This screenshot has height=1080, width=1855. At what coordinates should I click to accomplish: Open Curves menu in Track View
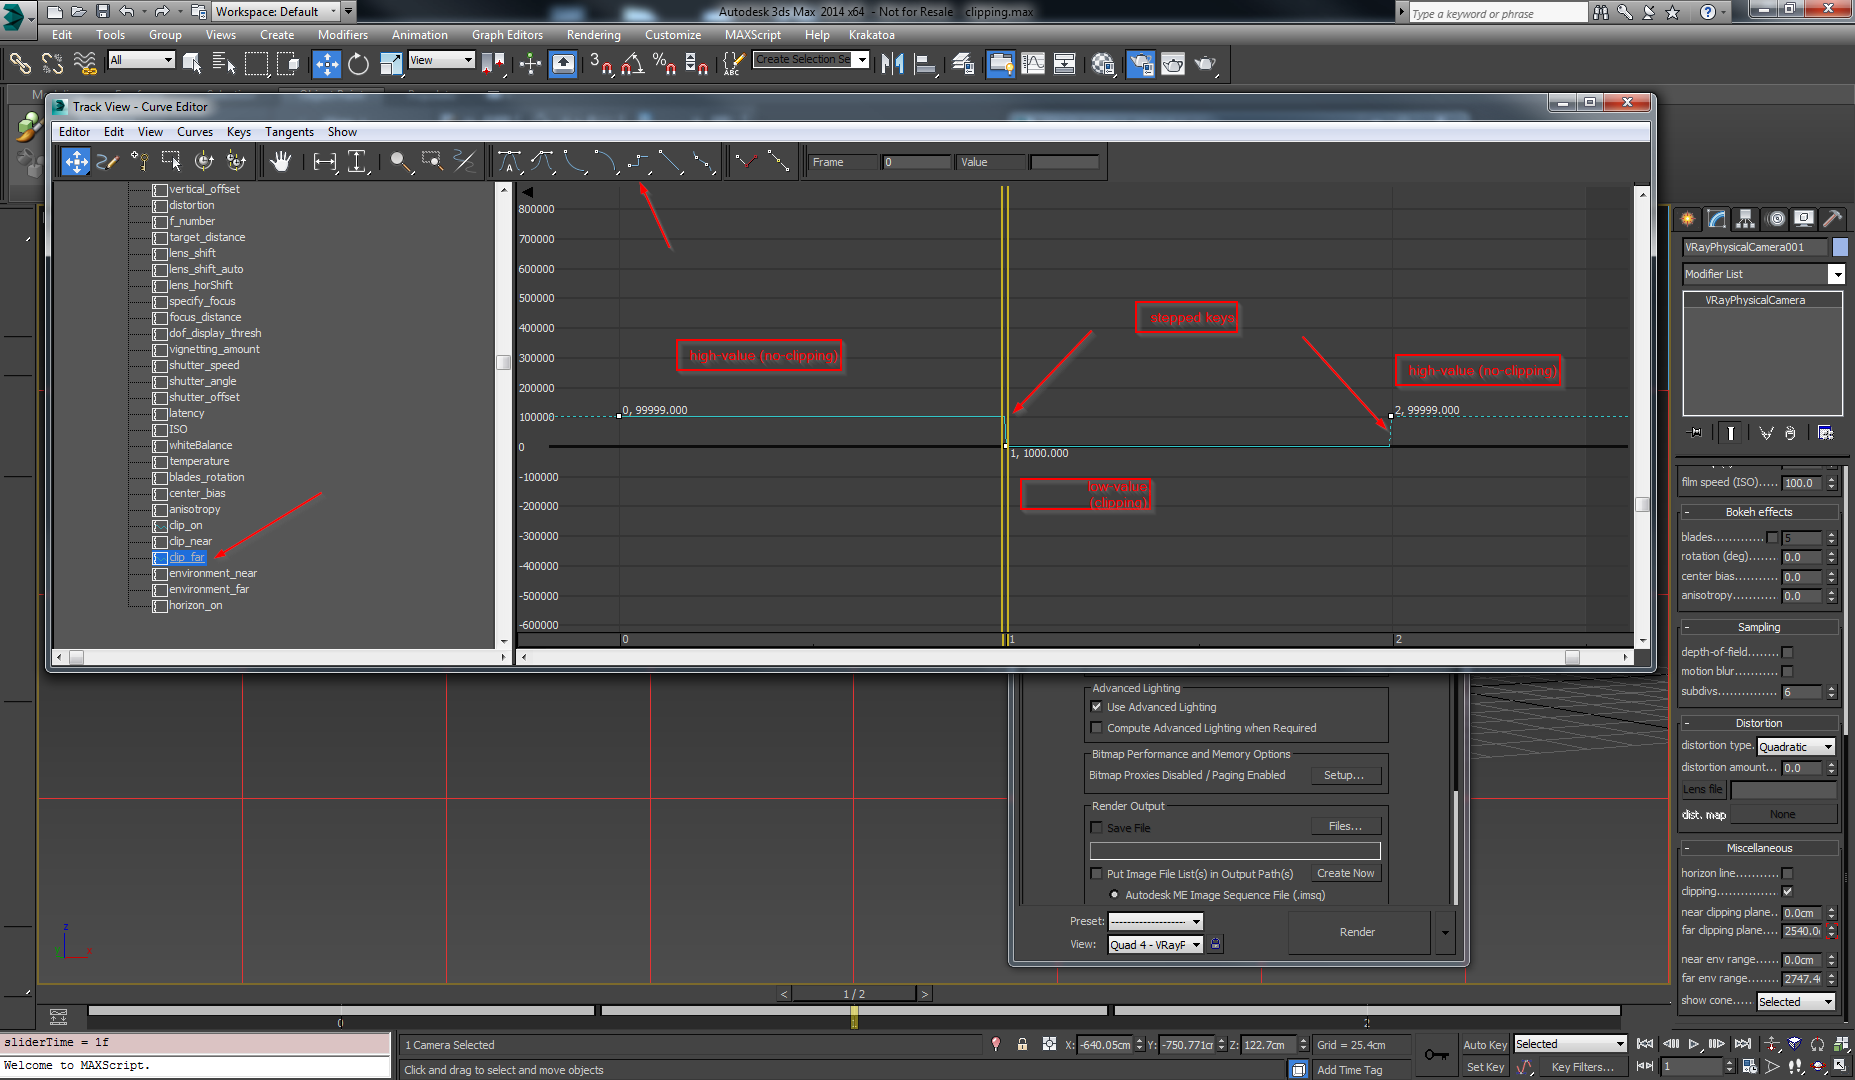[195, 132]
